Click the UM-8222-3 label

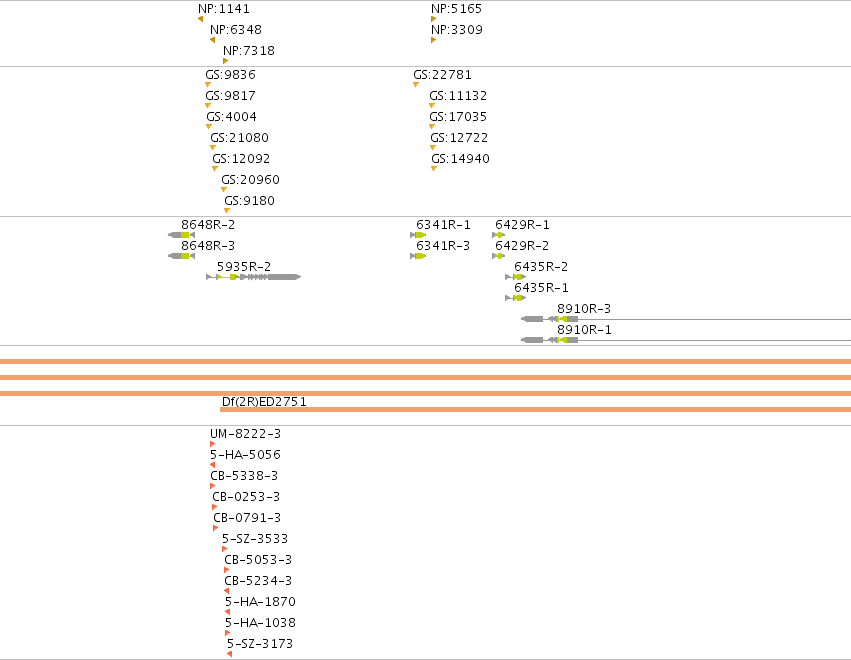245,434
